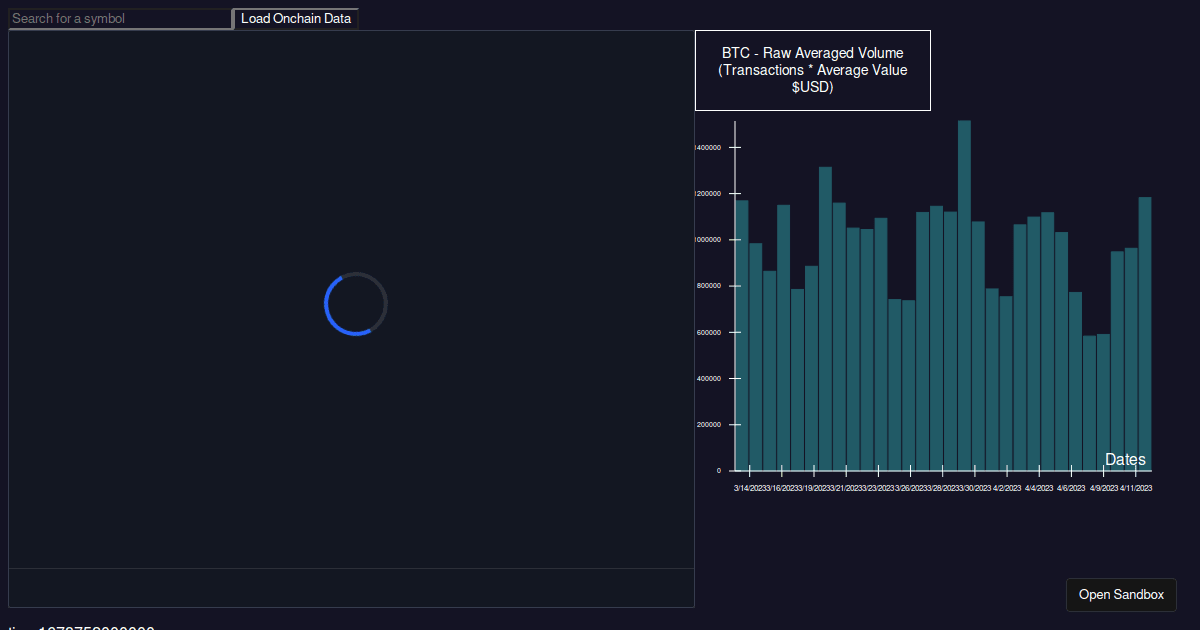Select the 4/11/2023 date label

[x=1137, y=488]
